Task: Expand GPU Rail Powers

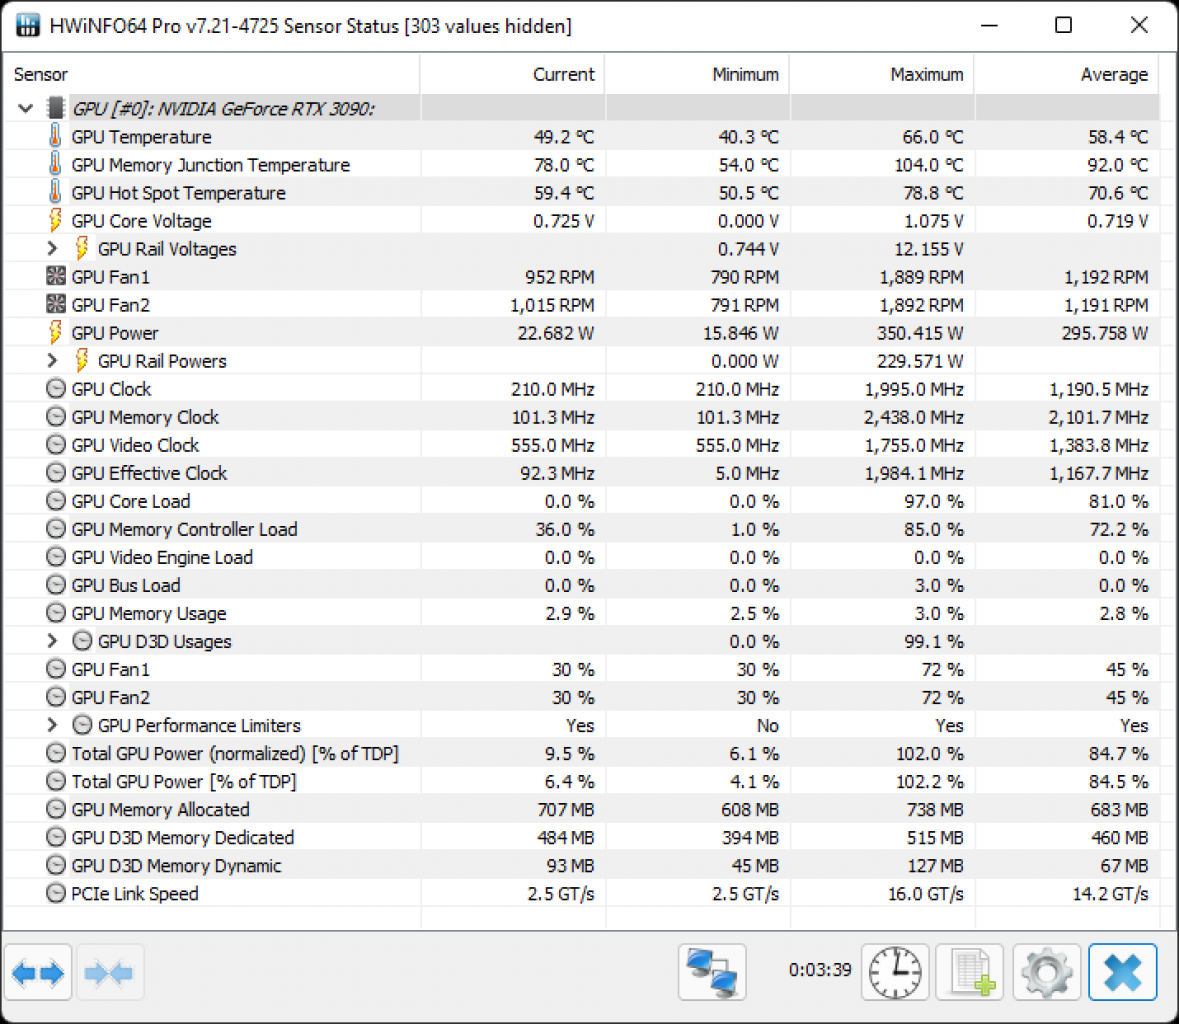Action: tap(52, 360)
